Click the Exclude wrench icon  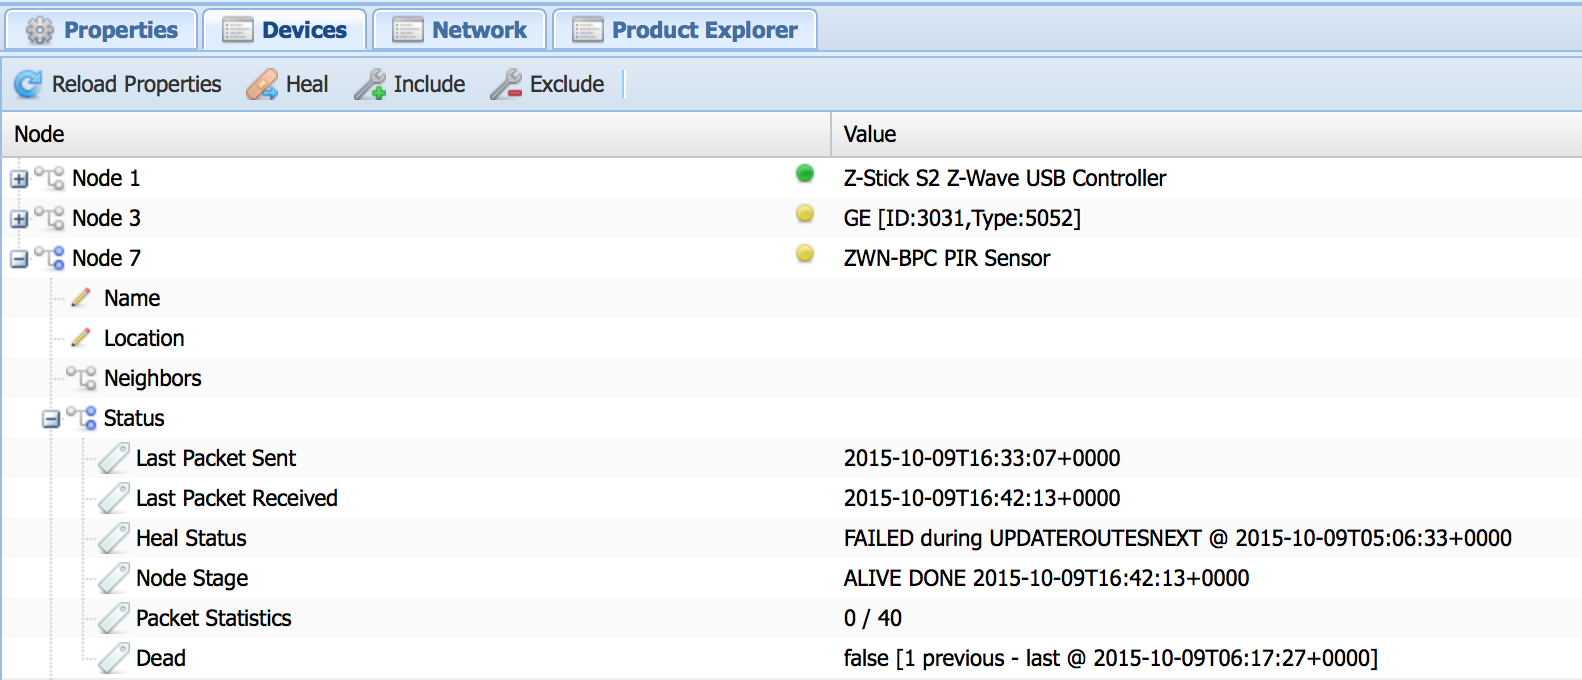tap(506, 85)
